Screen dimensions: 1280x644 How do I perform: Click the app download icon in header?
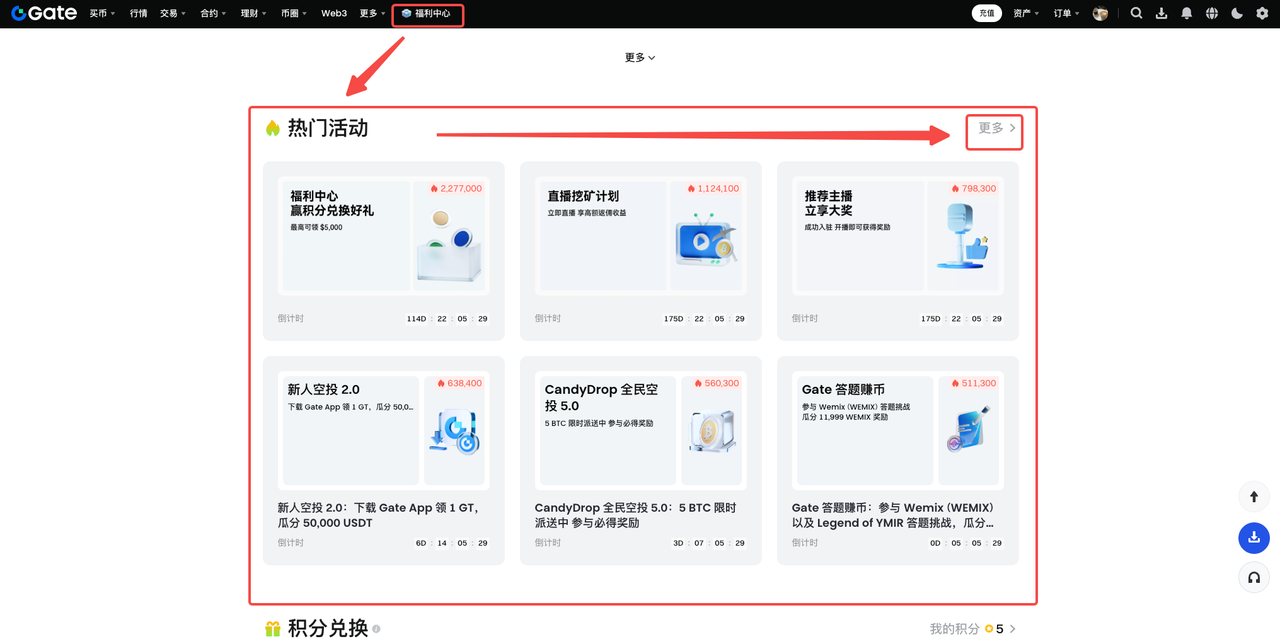(x=1161, y=13)
